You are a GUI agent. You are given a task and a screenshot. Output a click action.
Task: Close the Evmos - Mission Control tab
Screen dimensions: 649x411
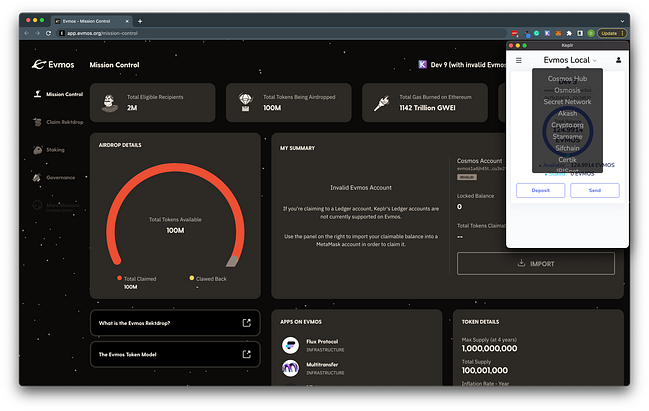tap(127, 21)
